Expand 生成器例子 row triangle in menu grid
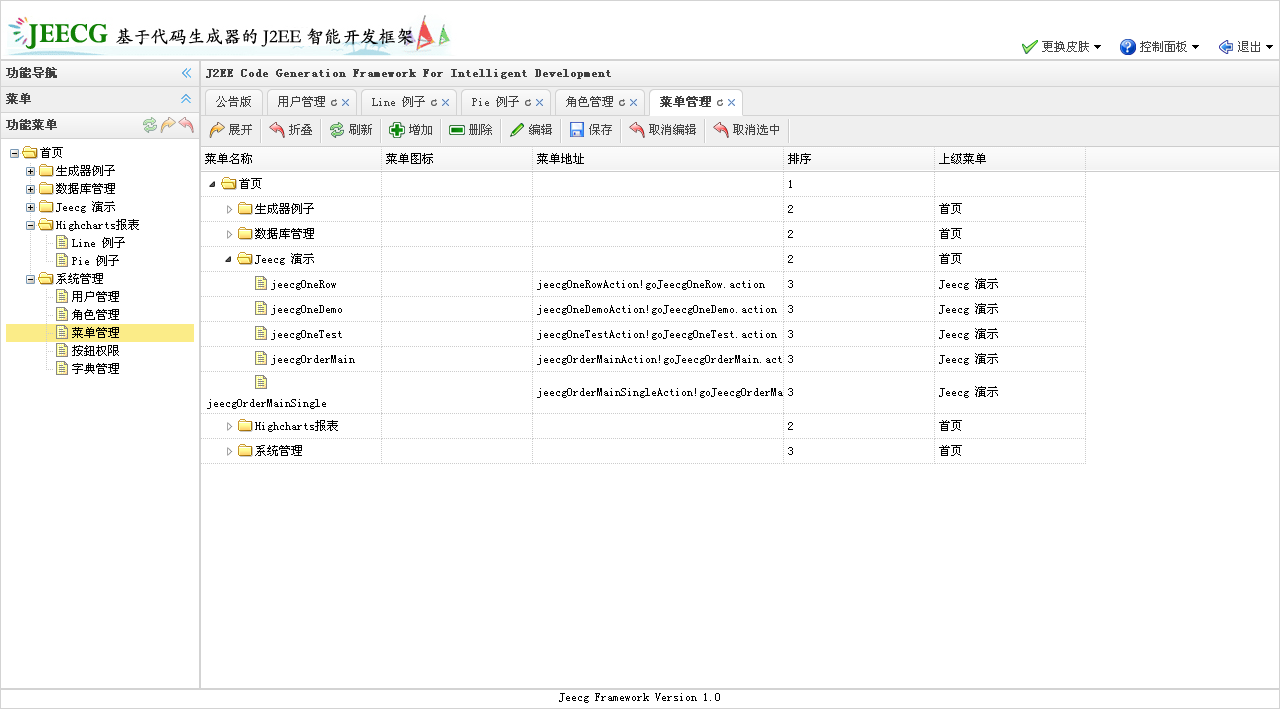 229,209
